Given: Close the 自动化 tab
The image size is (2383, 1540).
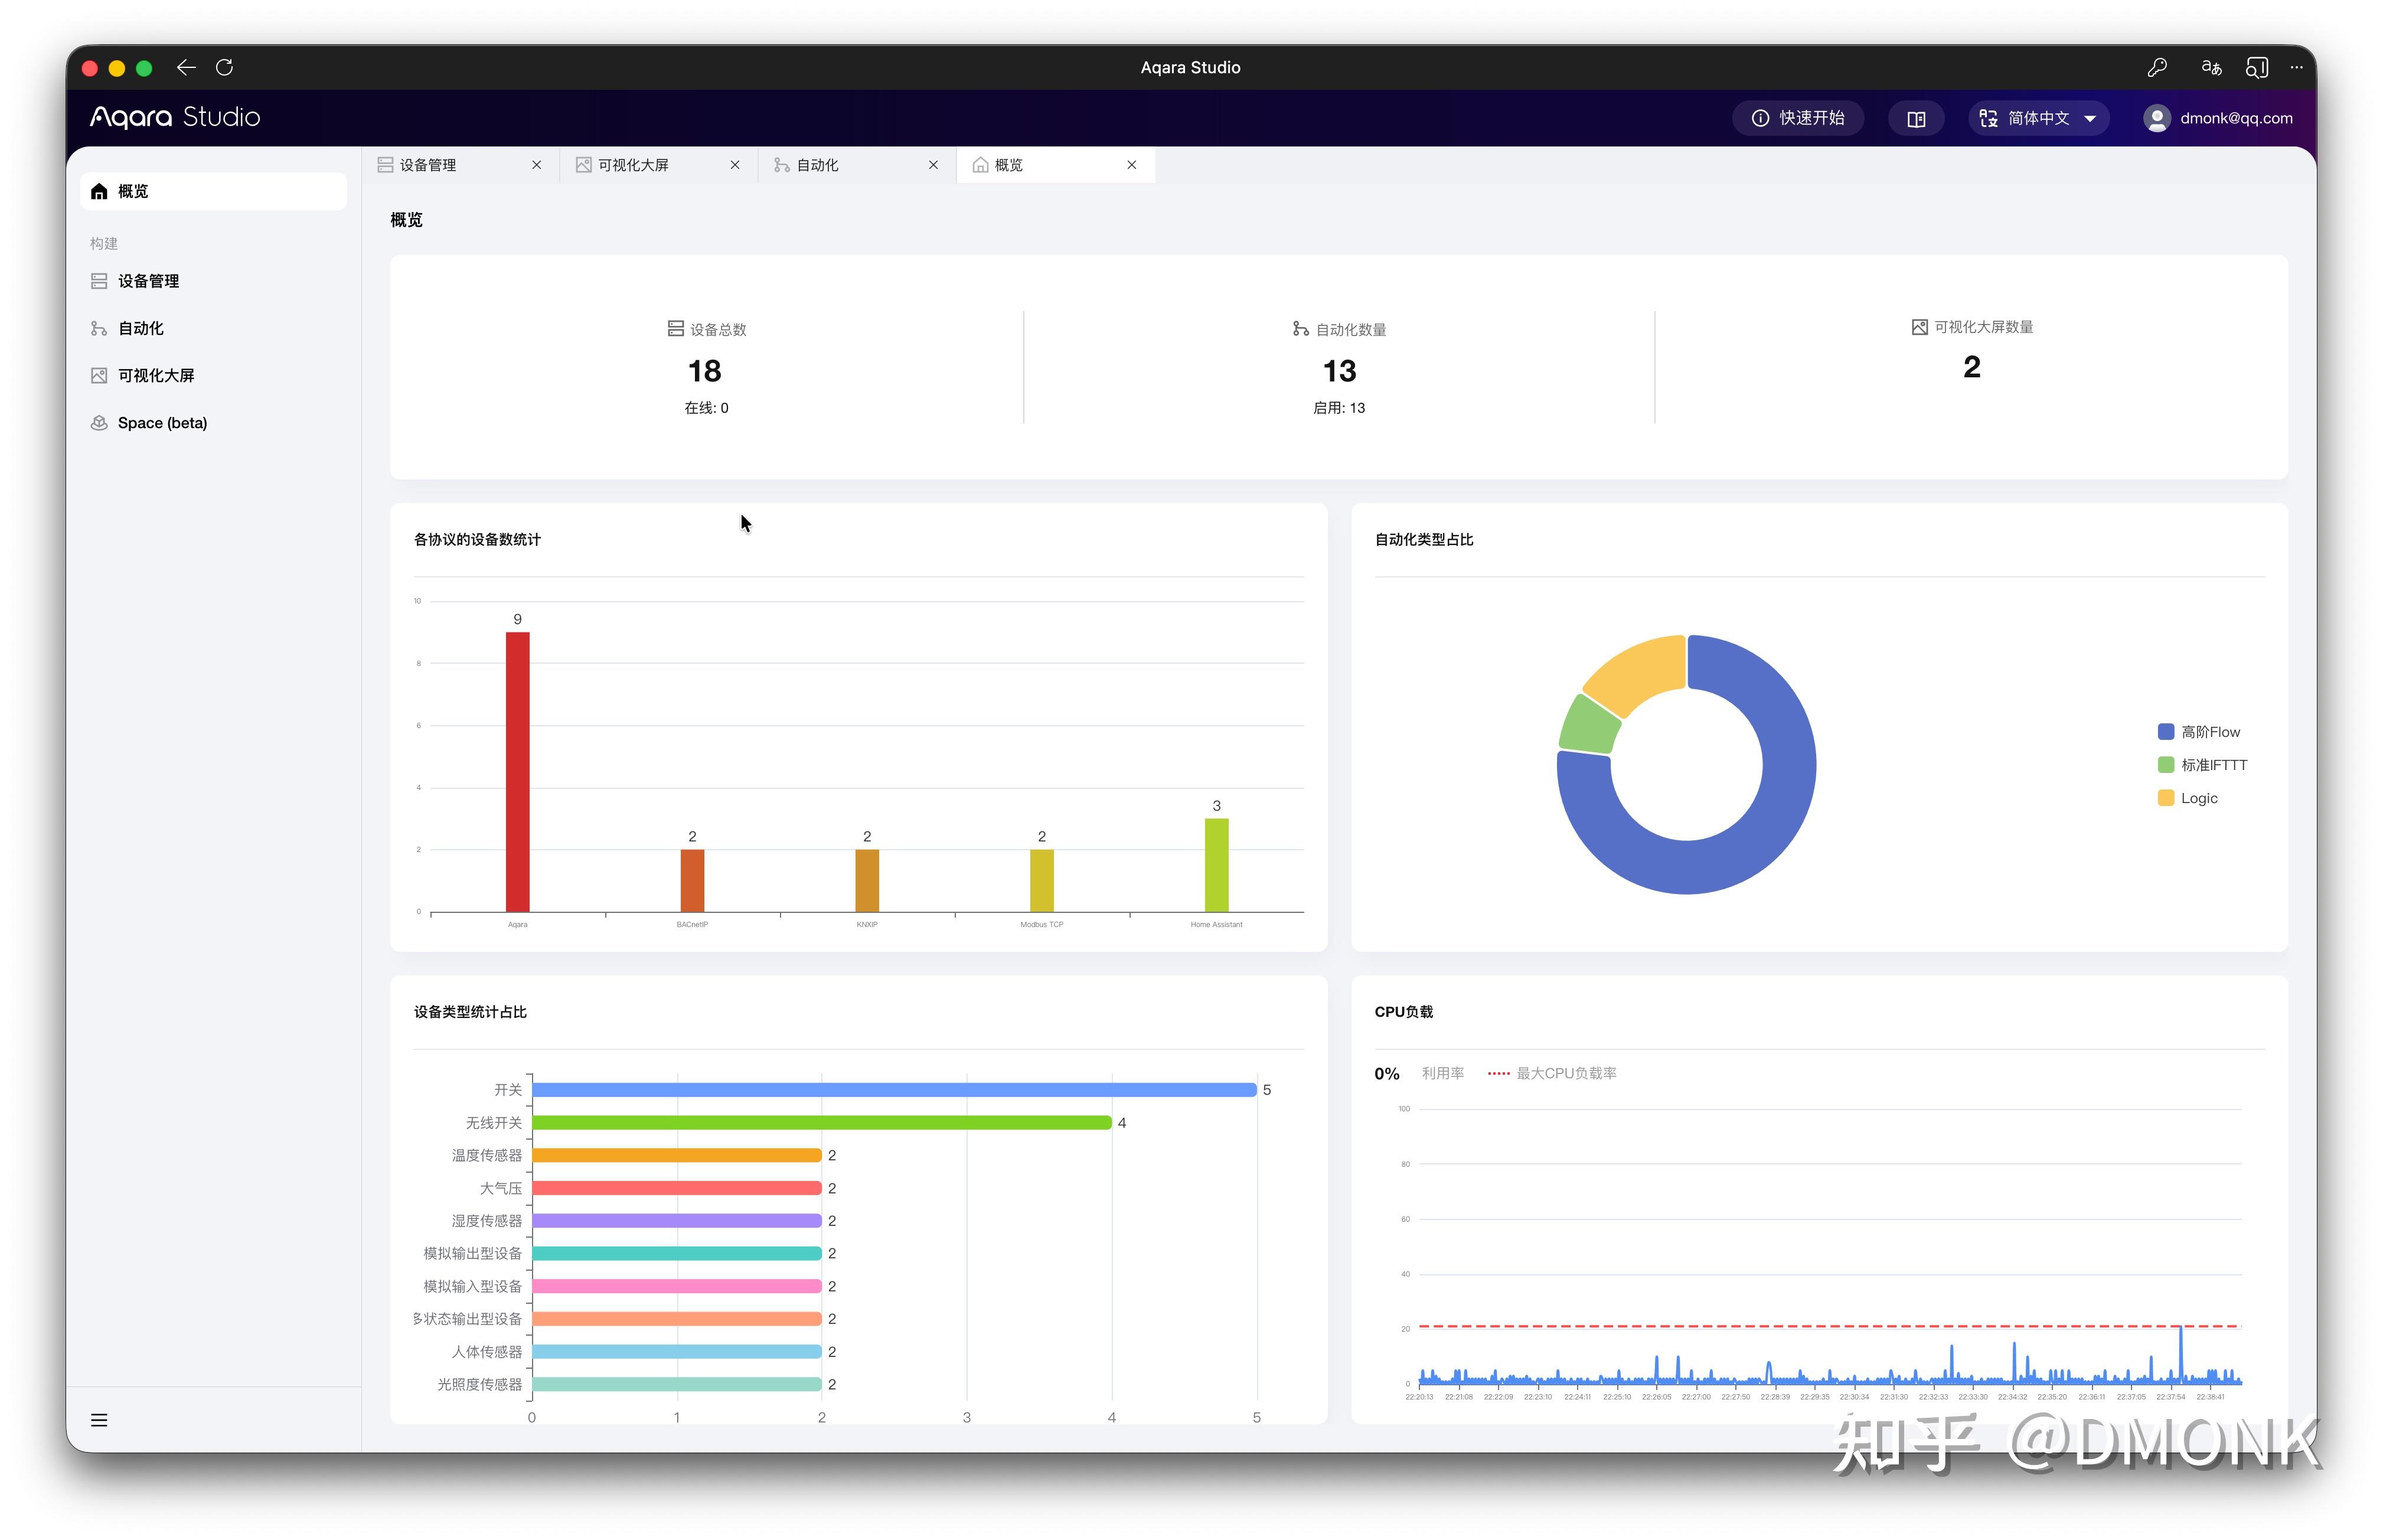Looking at the screenshot, I should pos(933,165).
